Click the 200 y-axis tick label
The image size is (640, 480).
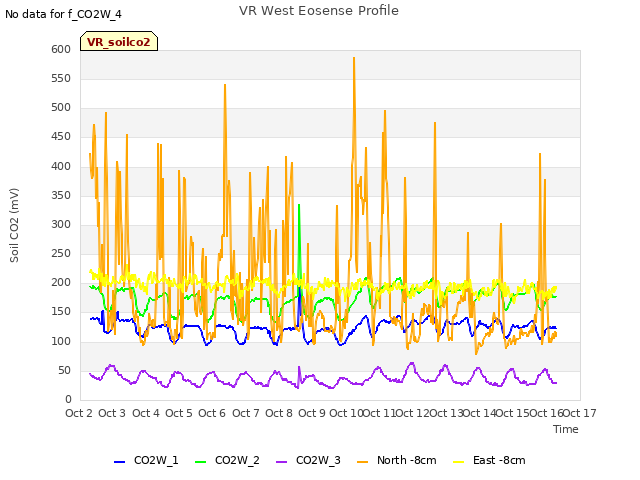pos(61,282)
